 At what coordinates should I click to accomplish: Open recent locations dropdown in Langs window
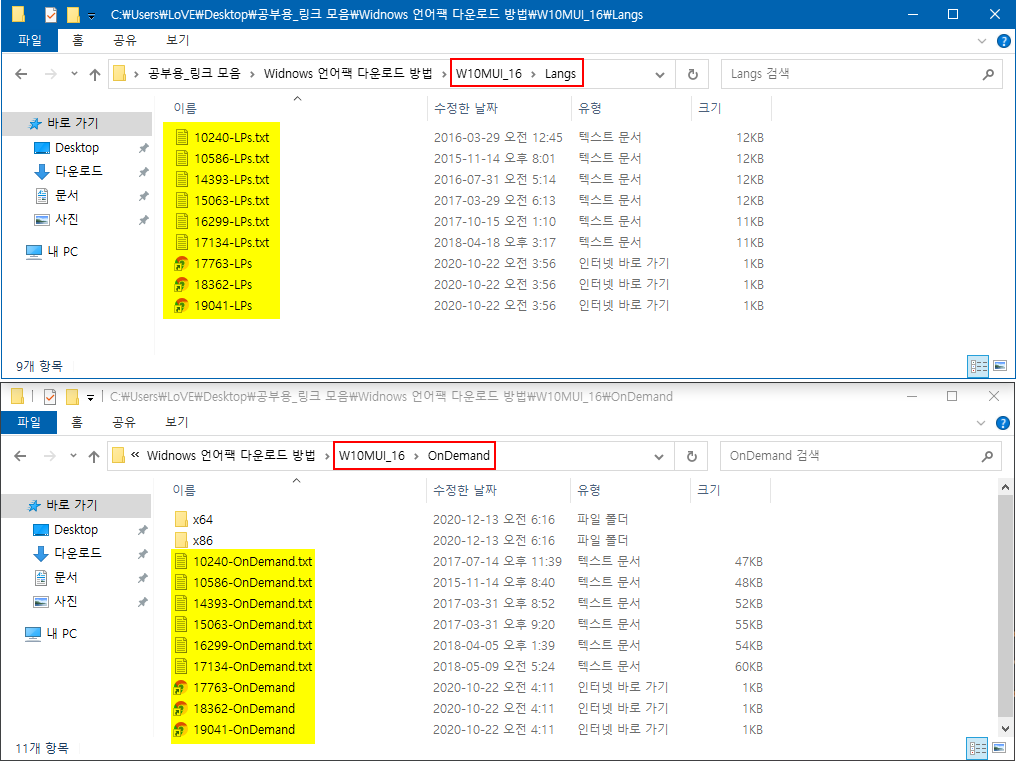coord(74,74)
